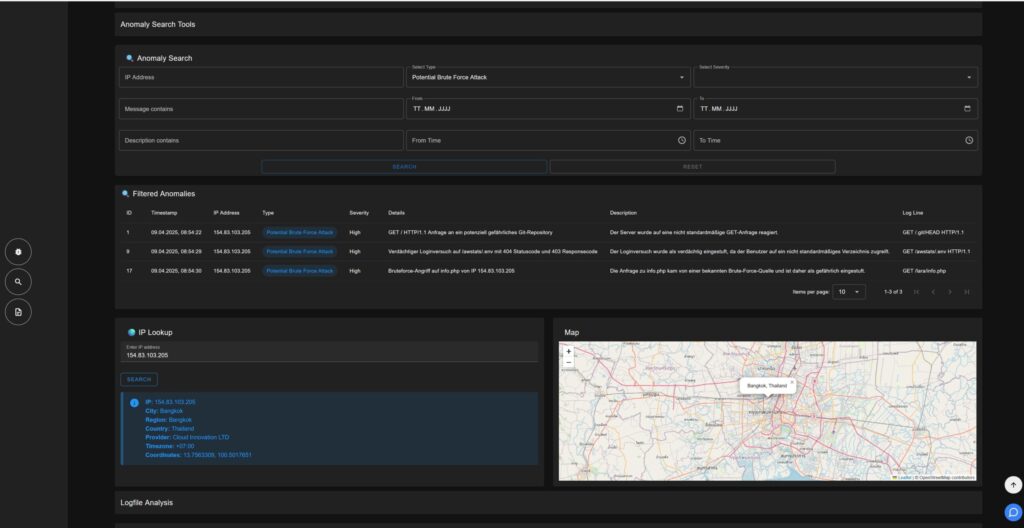Viewport: 1024px width, 528px height.
Task: Open the From date calendar picker
Action: pyautogui.click(x=680, y=108)
